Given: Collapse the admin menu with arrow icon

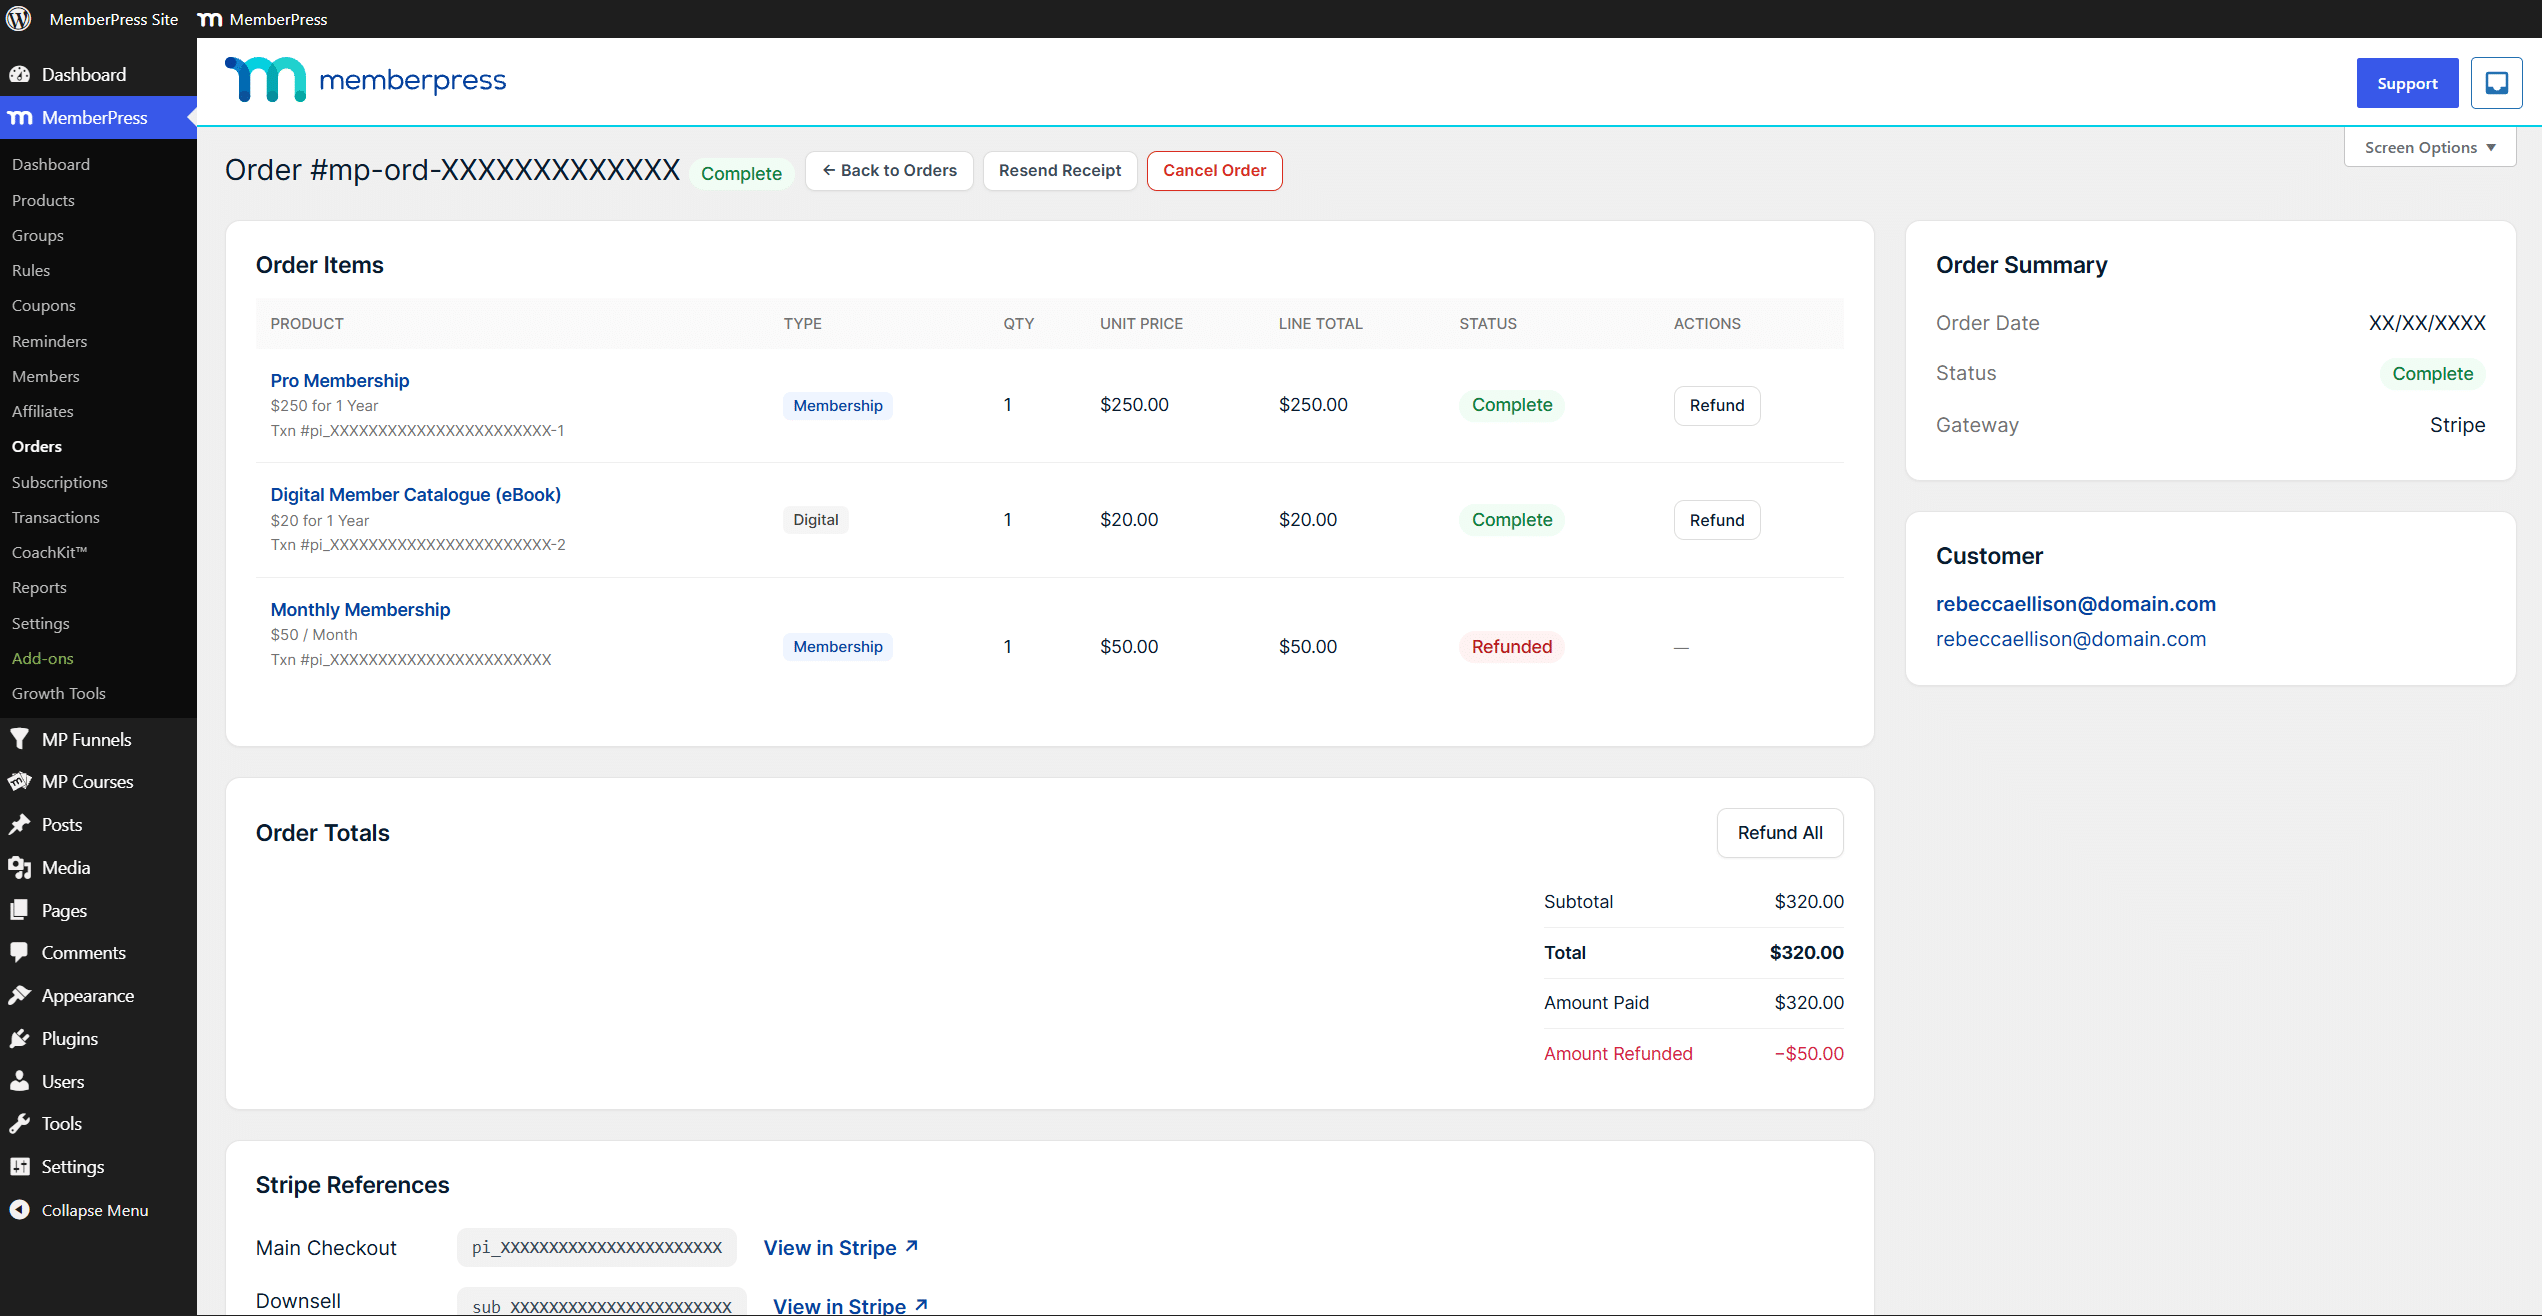Looking at the screenshot, I should click(x=20, y=1210).
